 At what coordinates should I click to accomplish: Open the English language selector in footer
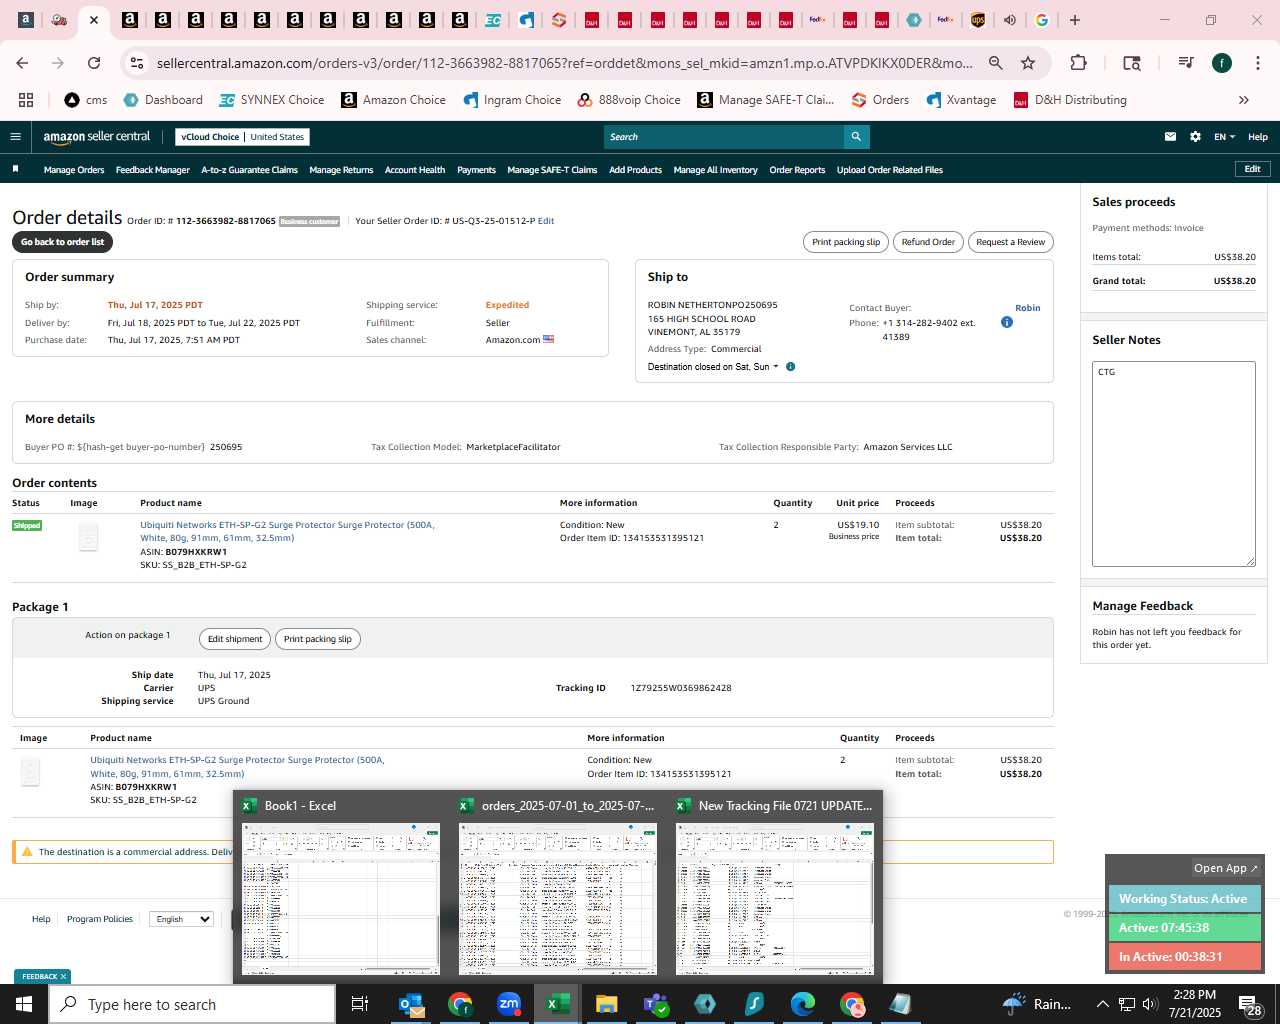(x=181, y=919)
